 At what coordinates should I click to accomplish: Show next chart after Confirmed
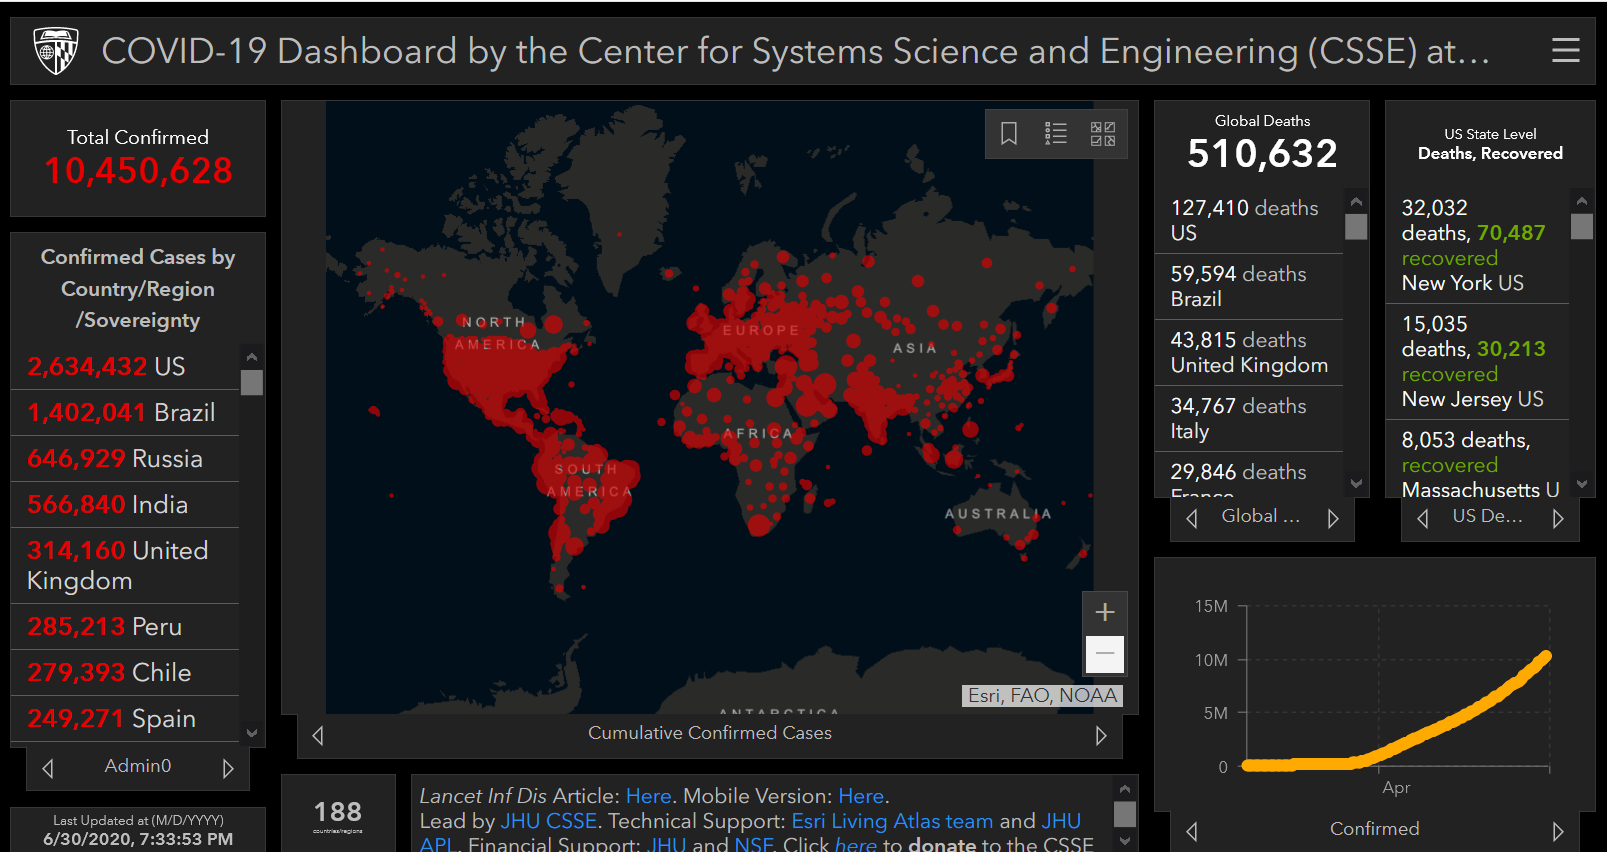(1557, 831)
